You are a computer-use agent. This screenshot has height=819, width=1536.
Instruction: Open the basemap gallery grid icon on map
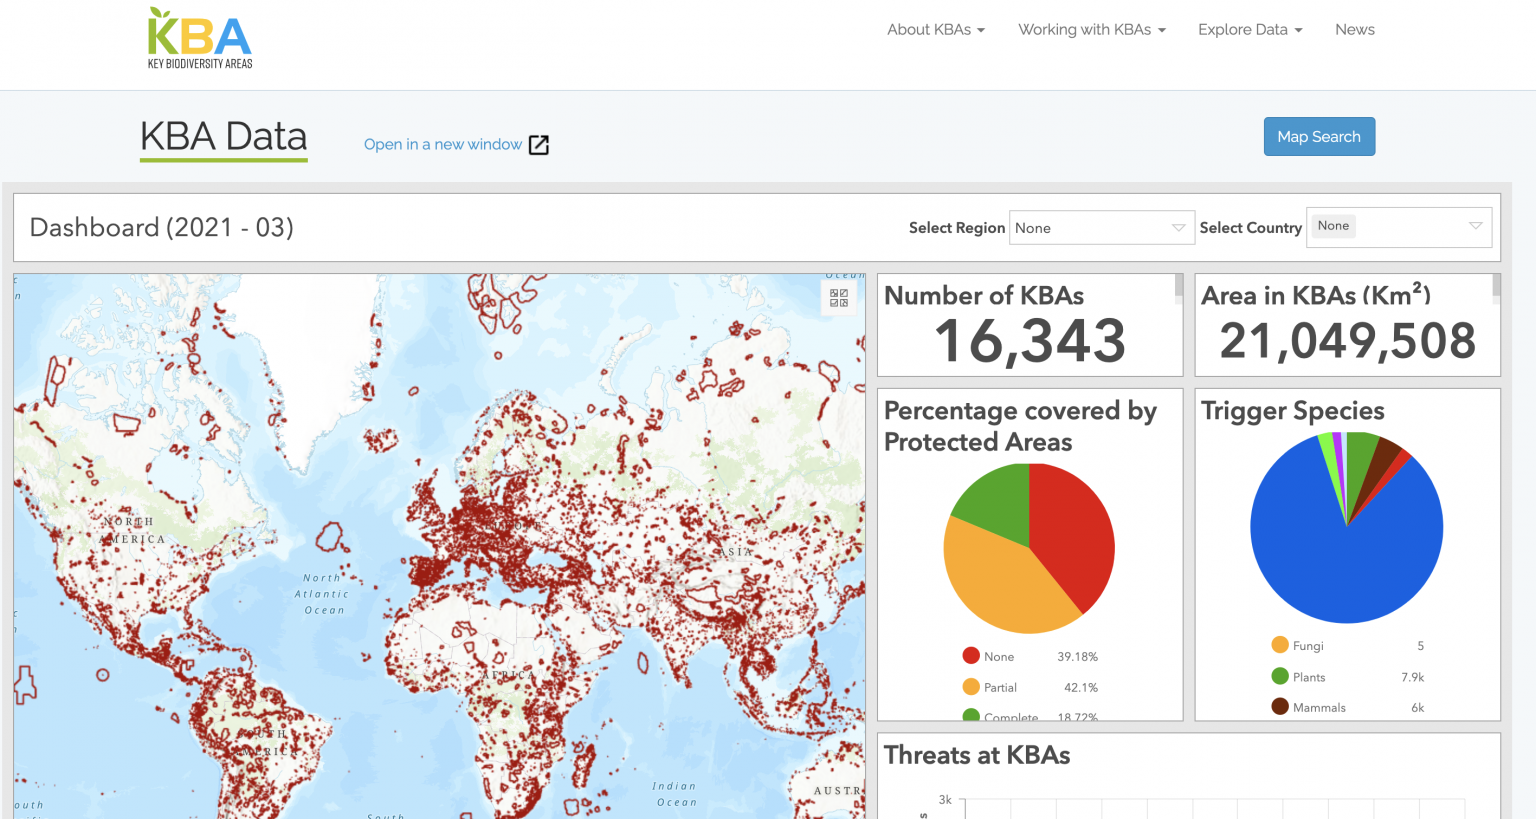(839, 297)
